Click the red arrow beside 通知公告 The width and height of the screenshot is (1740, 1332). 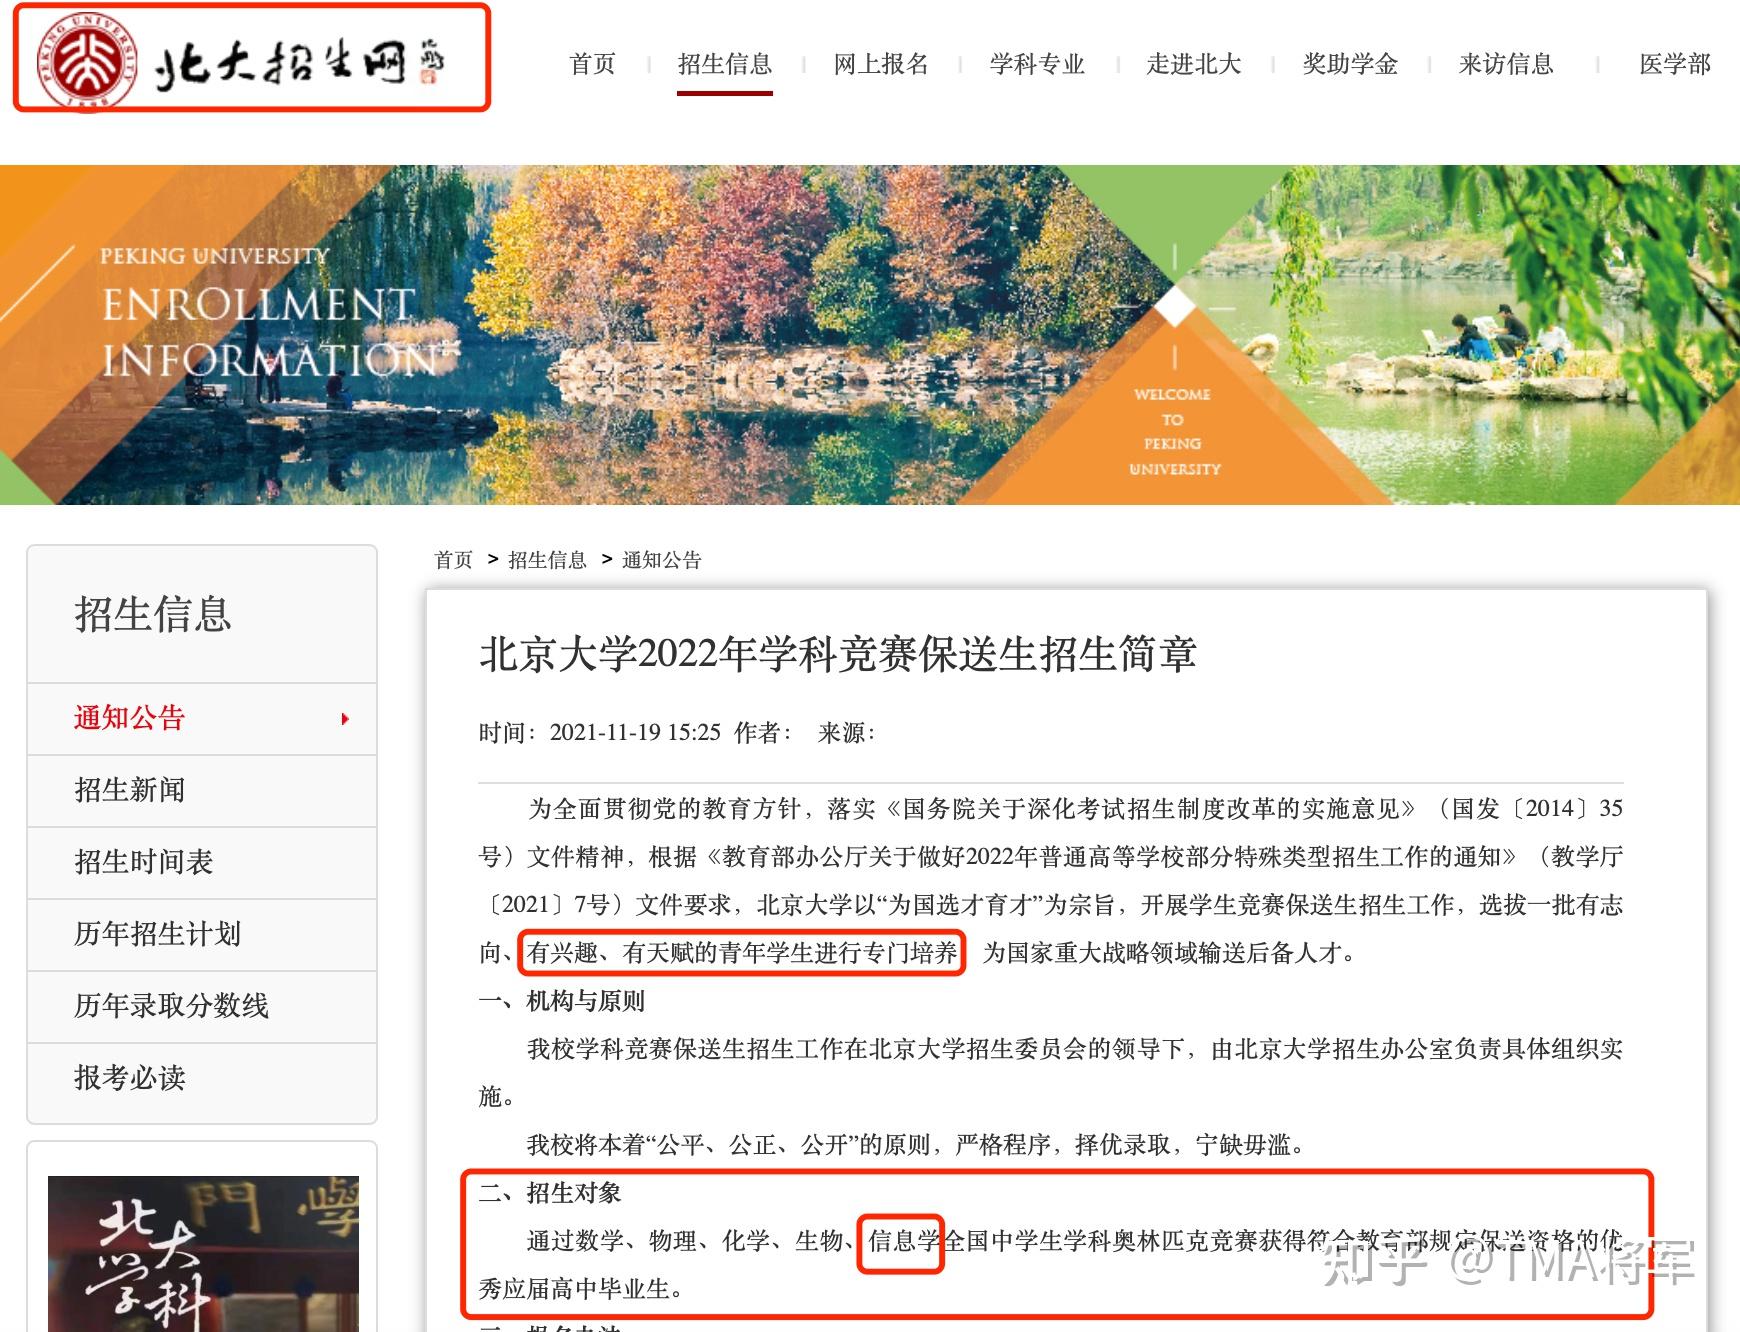point(345,719)
